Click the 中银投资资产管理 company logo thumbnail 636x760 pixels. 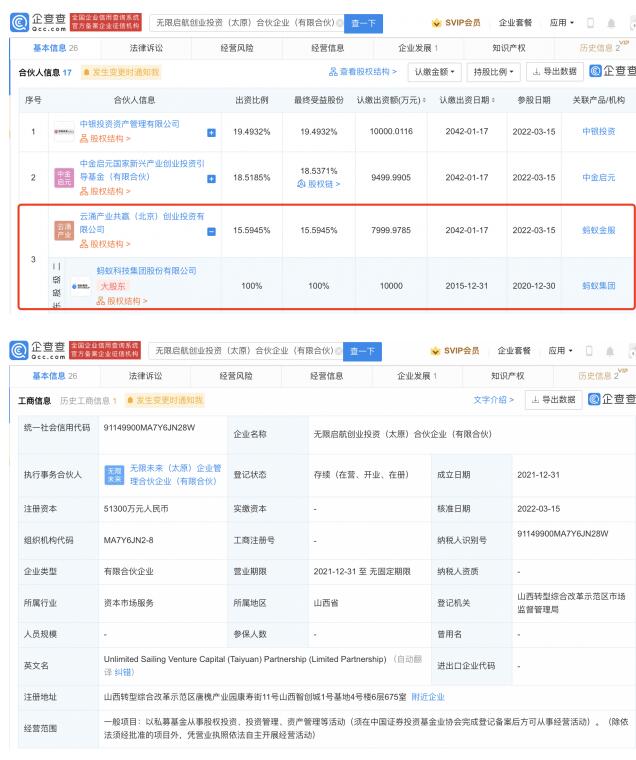tap(64, 131)
